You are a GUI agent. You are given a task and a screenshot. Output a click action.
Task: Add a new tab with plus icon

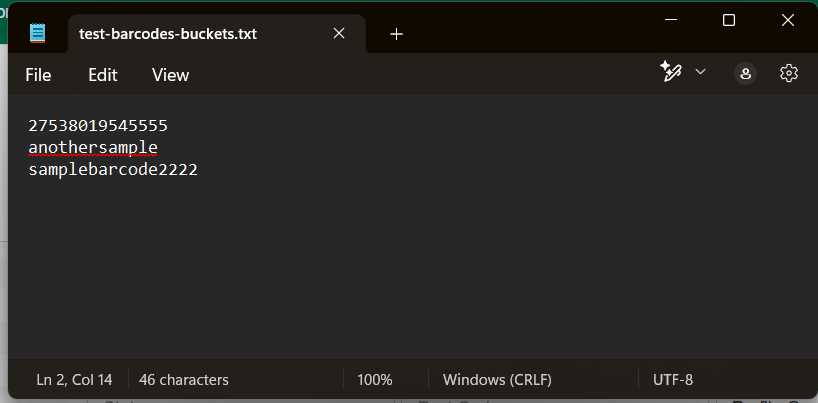[x=396, y=33]
